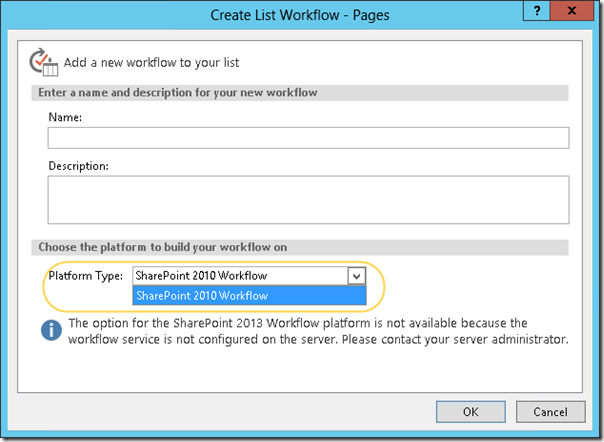Click in the Description text area
Viewport: 604px width, 442px height.
(308, 200)
